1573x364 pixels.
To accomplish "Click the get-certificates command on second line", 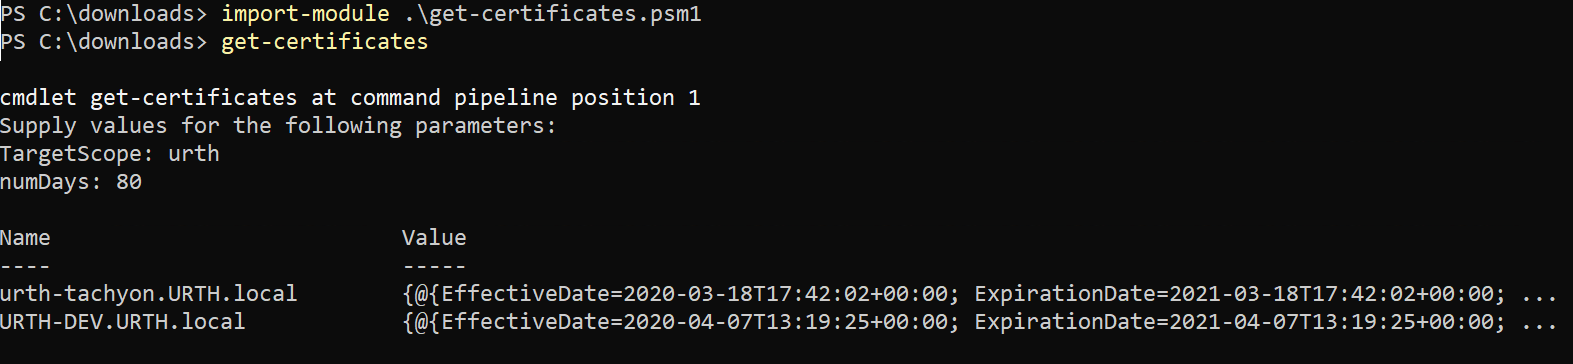I will 324,42.
